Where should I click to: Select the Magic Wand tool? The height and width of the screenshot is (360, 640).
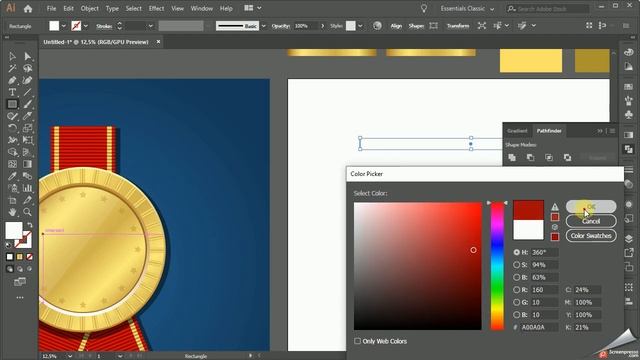click(12, 68)
